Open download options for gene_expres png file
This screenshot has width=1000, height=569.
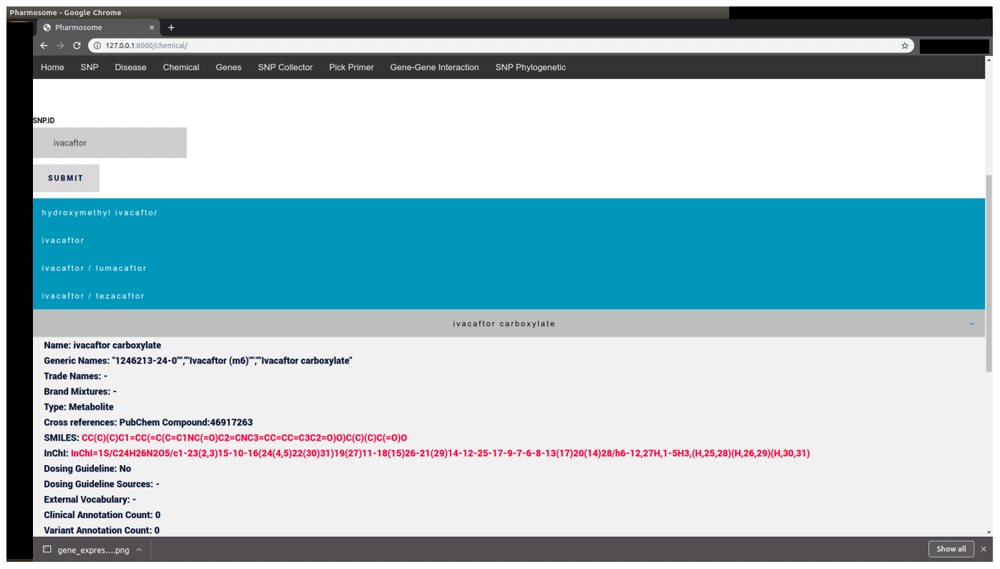coord(139,550)
